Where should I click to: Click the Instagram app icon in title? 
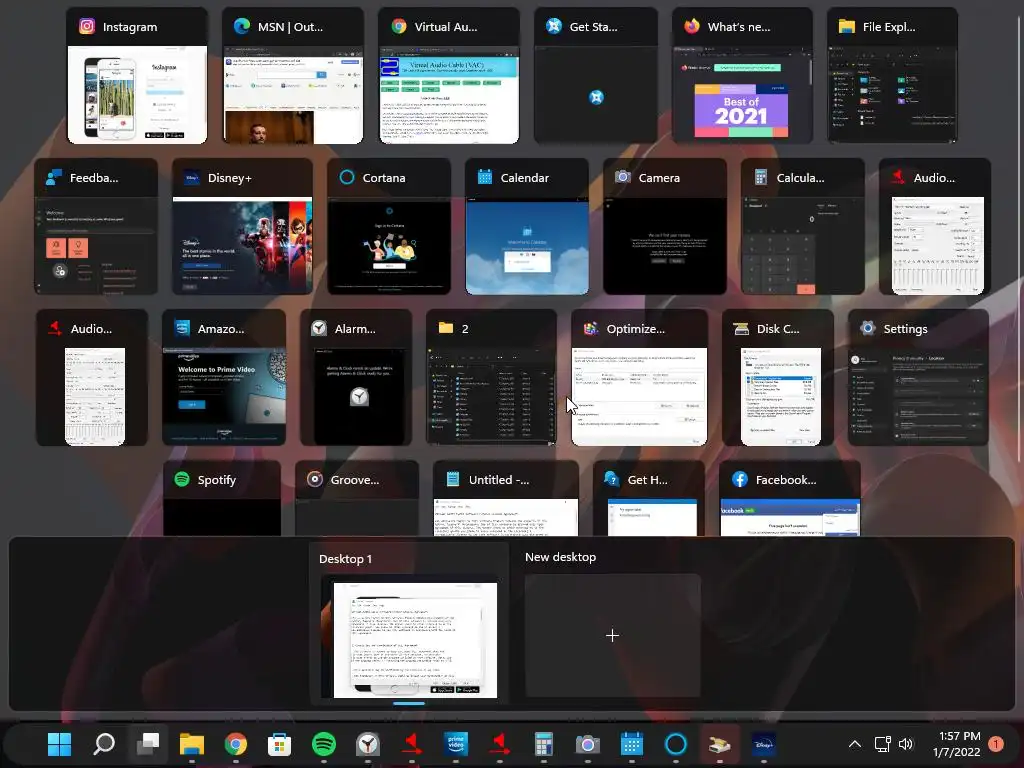click(87, 26)
